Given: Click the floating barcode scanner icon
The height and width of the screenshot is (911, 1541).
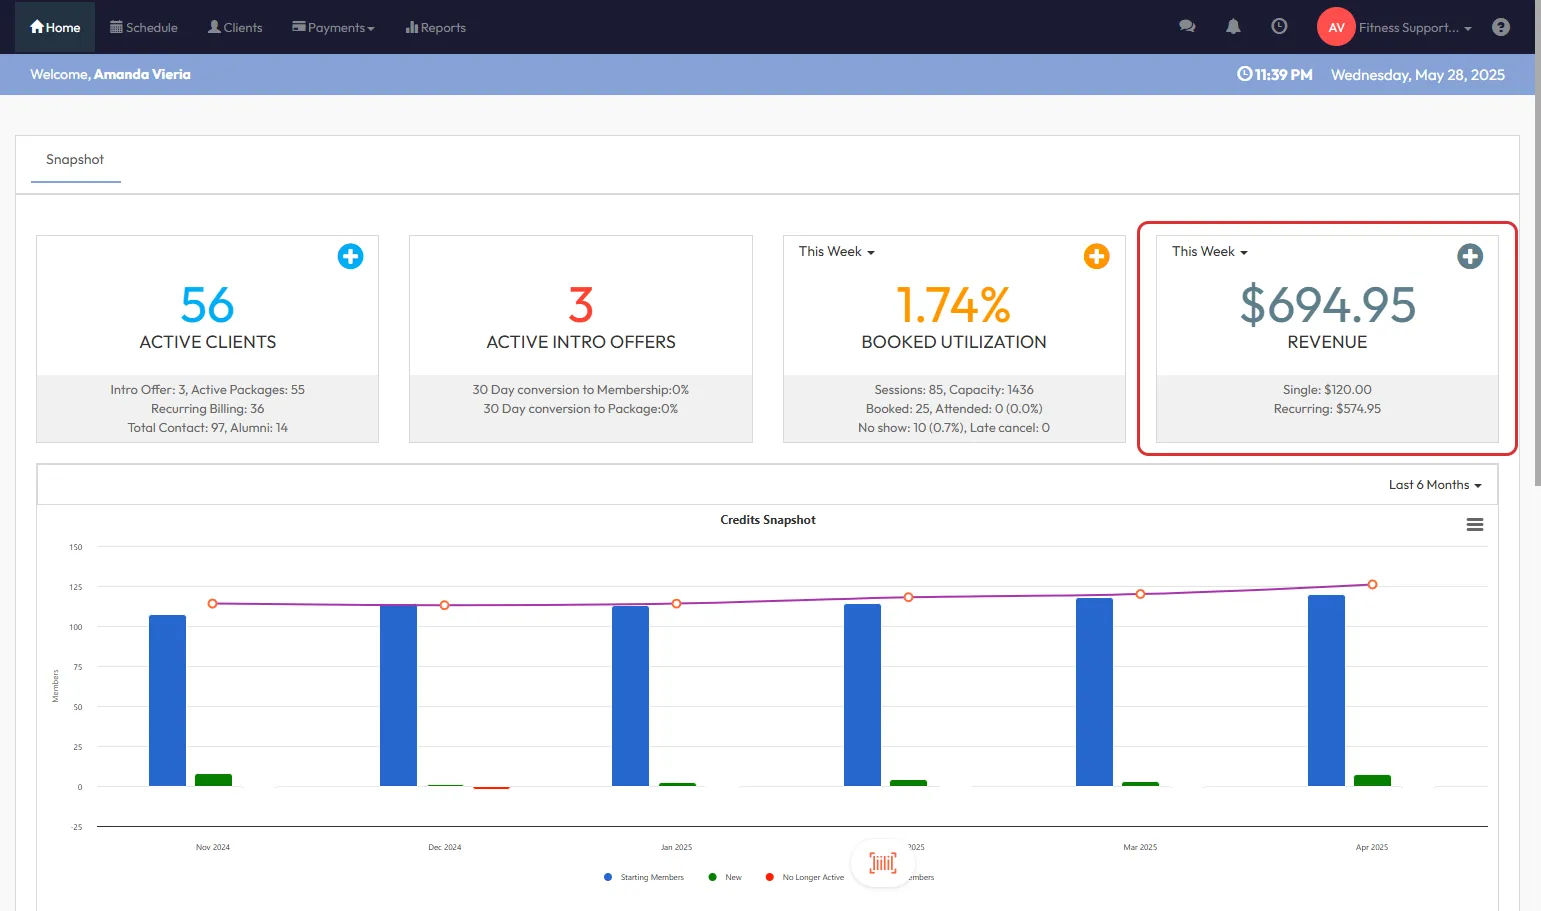Looking at the screenshot, I should (882, 862).
